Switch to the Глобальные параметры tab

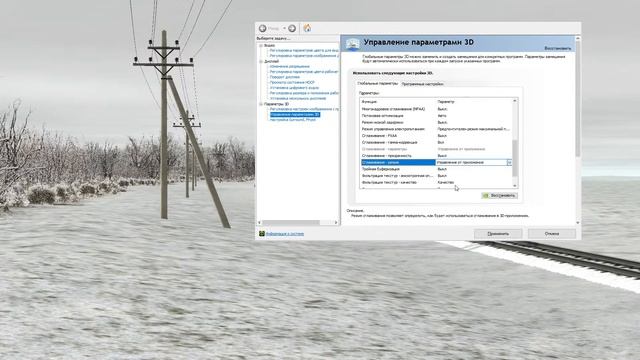(x=377, y=83)
